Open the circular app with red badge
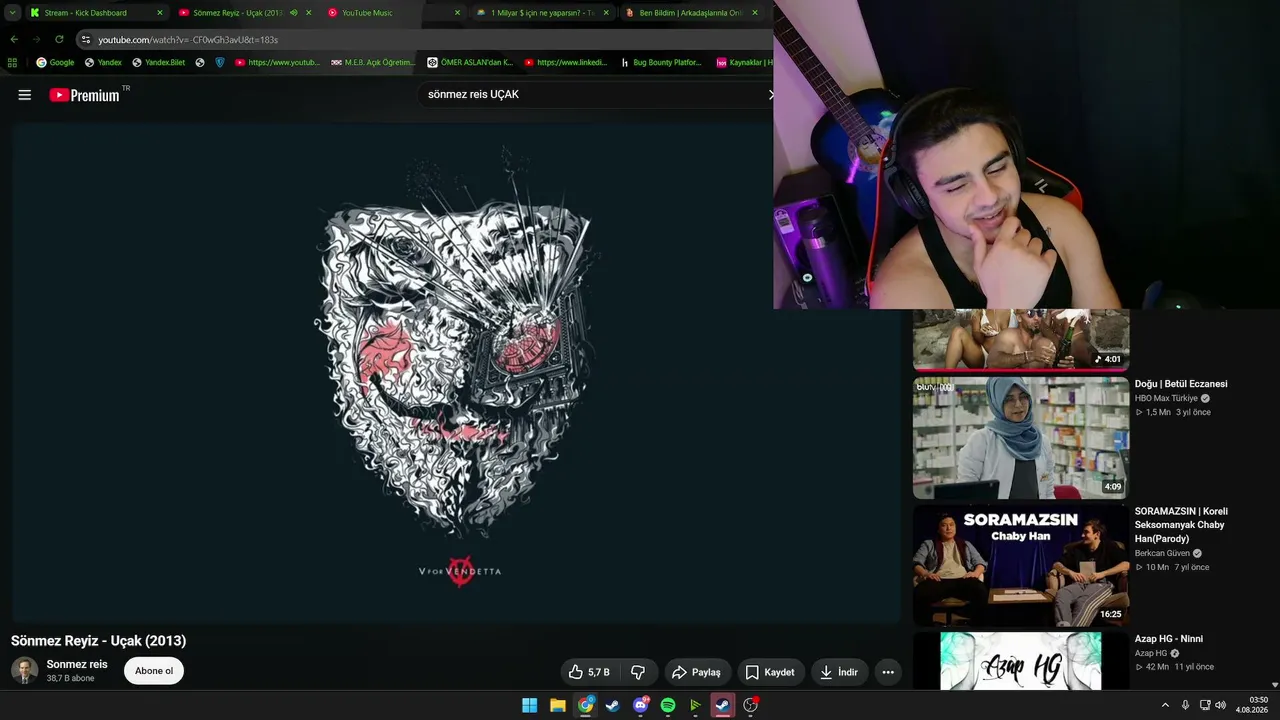Image resolution: width=1280 pixels, height=720 pixels. 750,705
